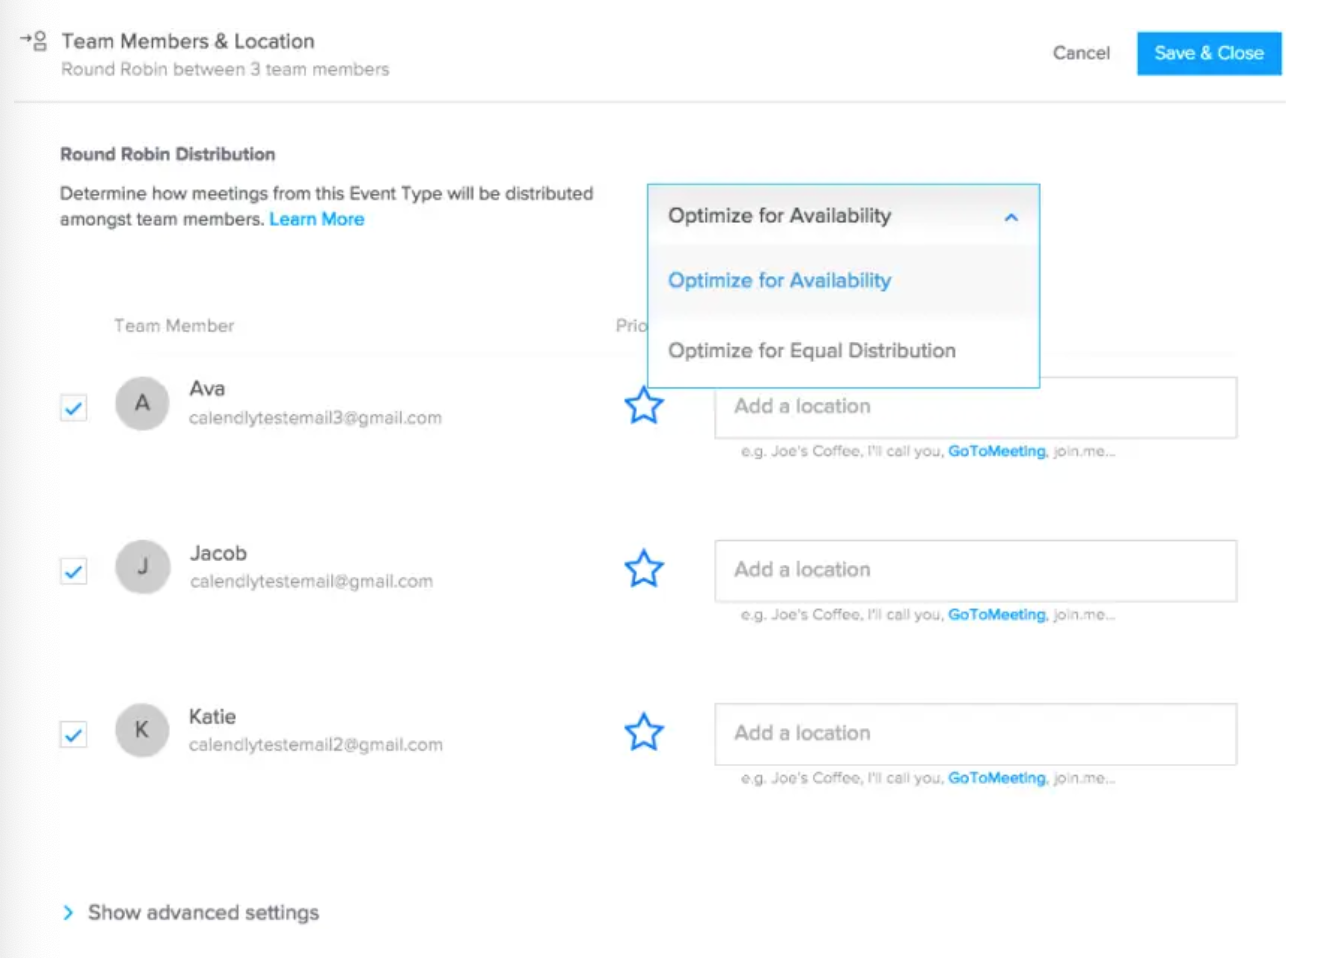The image size is (1324, 958).
Task: Expand Show advanced settings
Action: pyautogui.click(x=189, y=912)
